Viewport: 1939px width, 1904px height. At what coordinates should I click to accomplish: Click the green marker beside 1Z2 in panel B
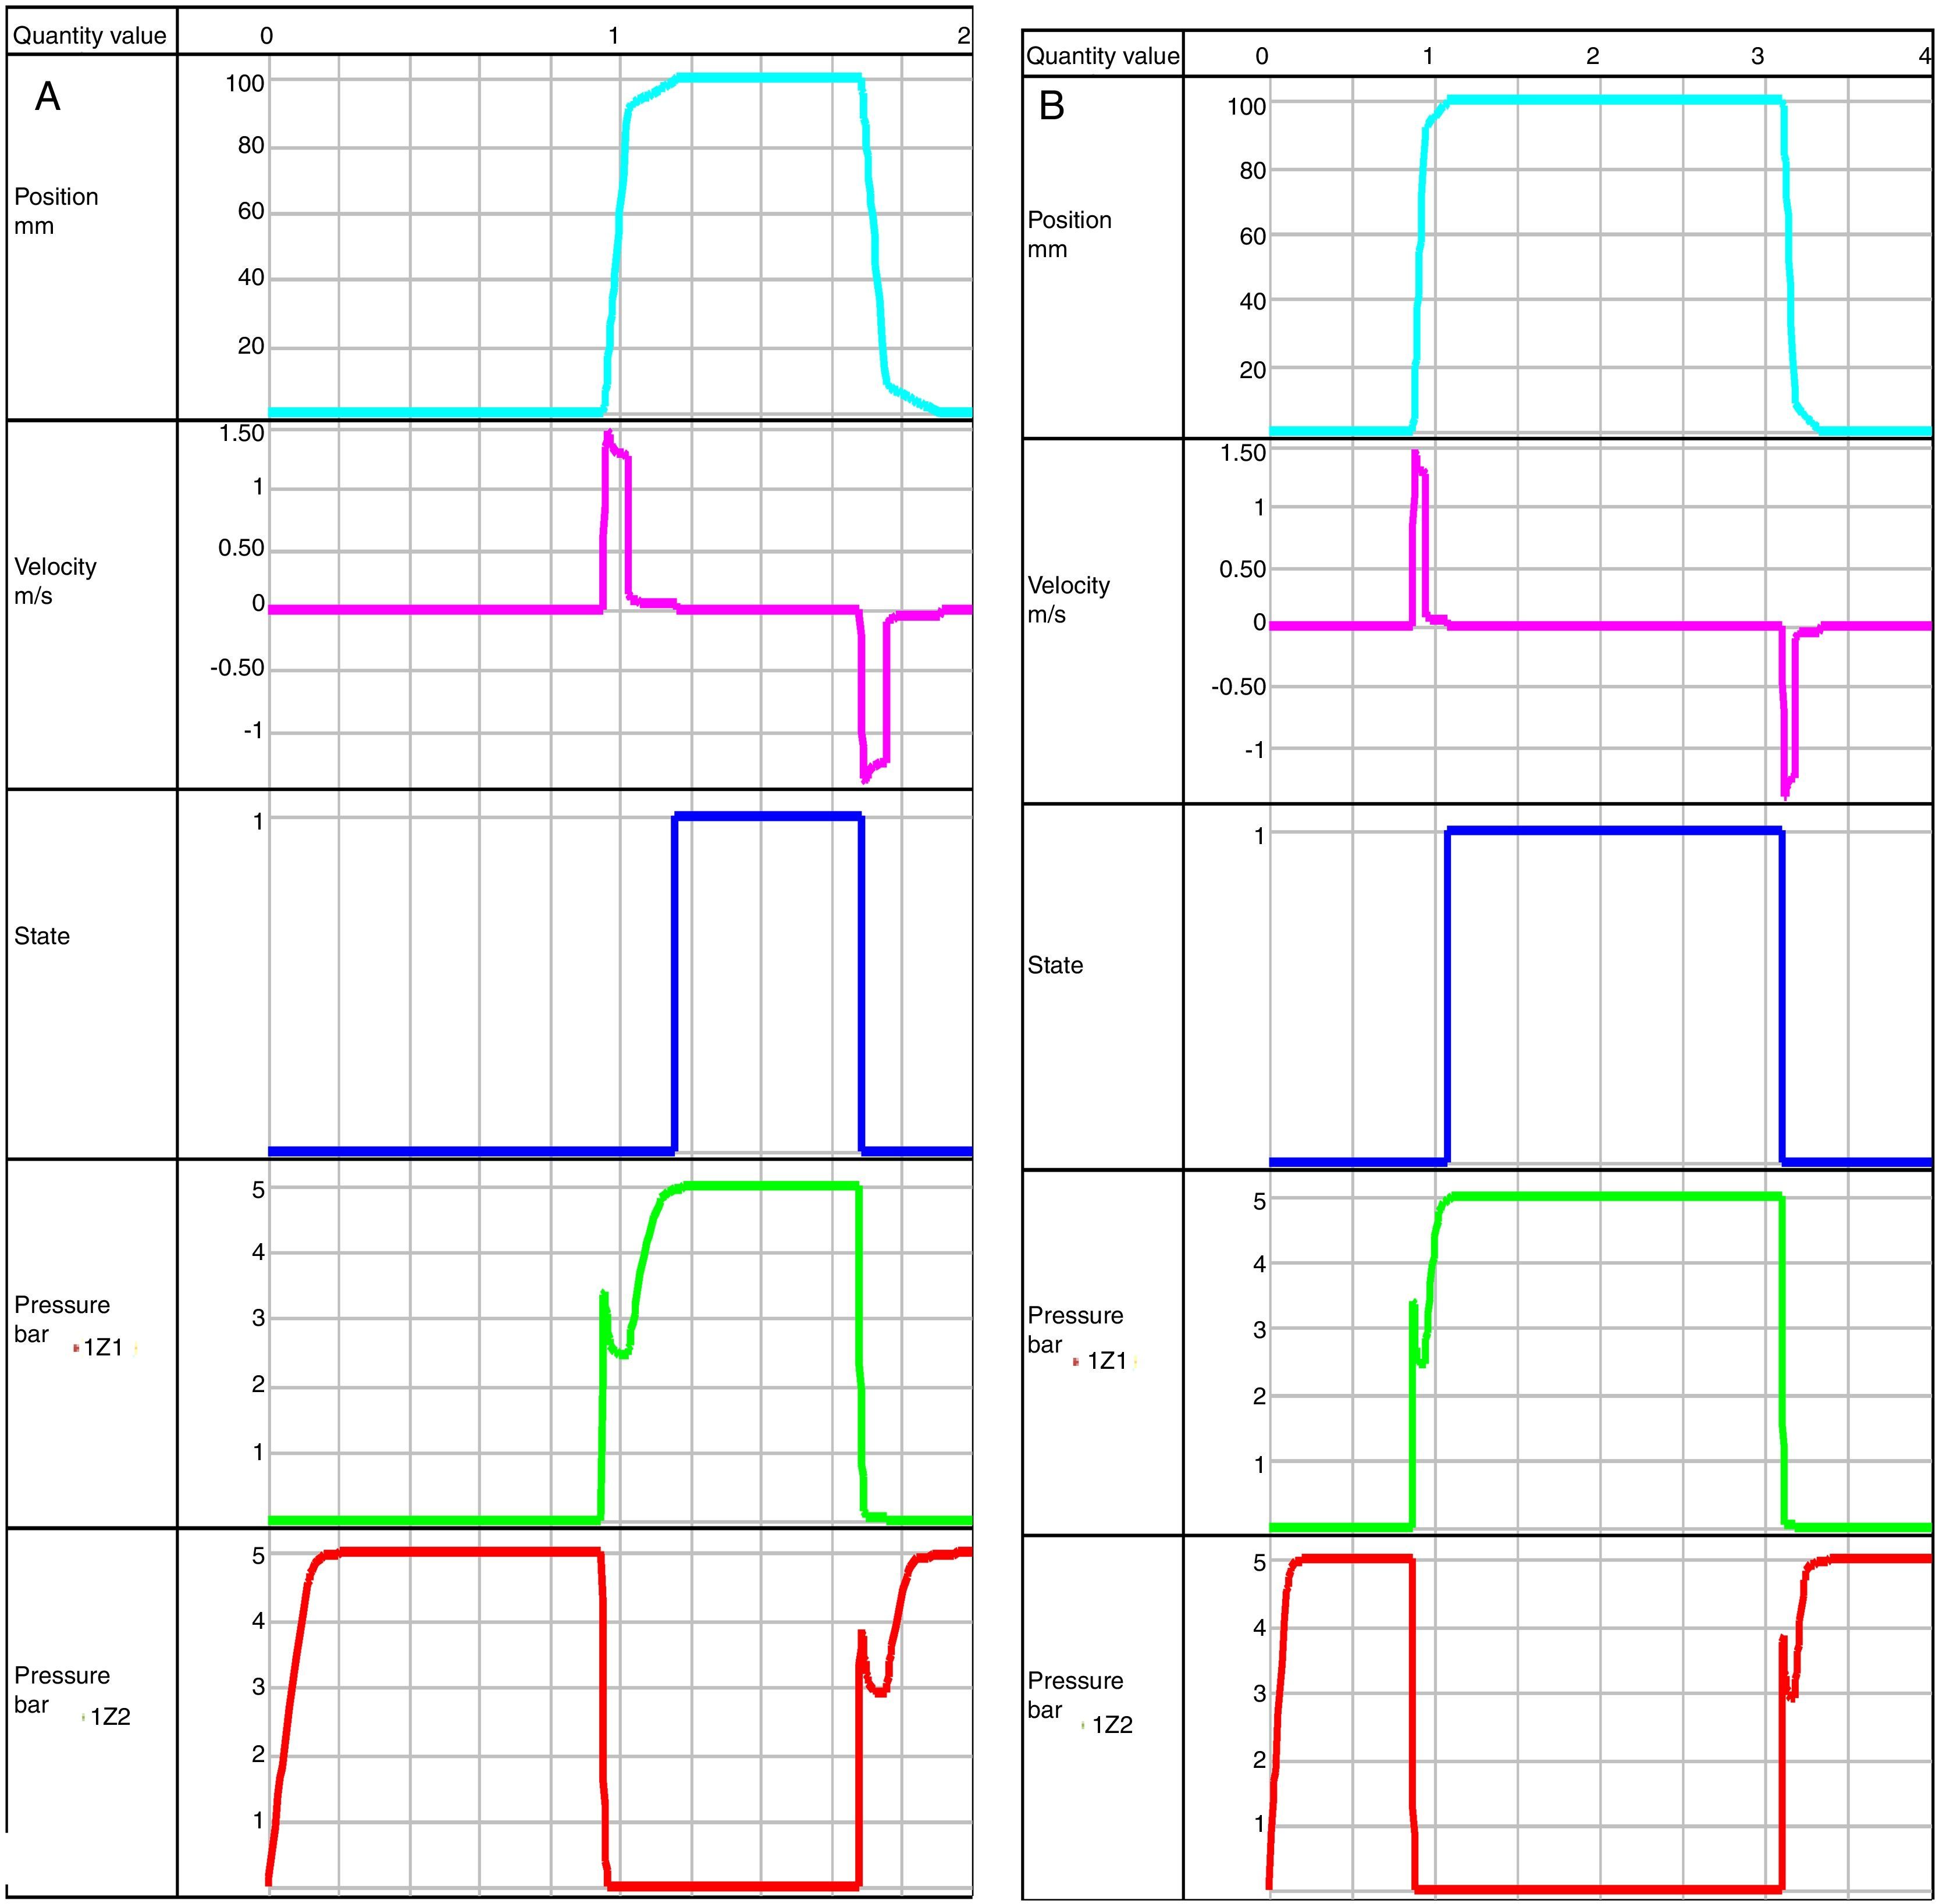(x=1082, y=1725)
